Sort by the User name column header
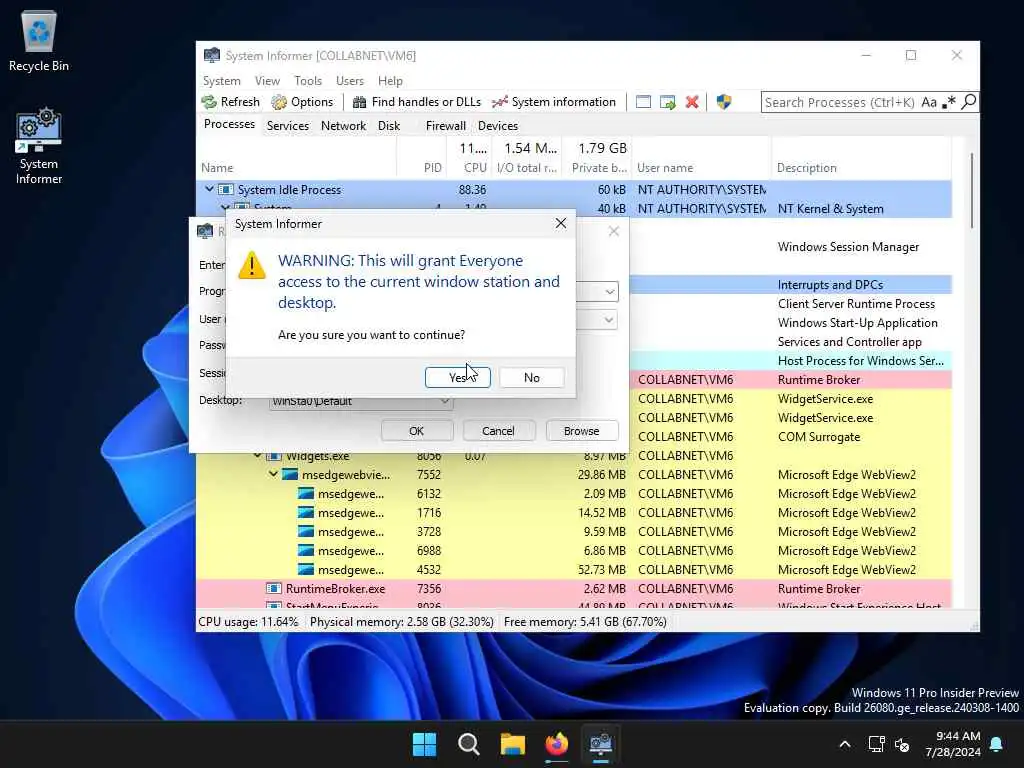Screen dimensions: 1024x768 coord(701,168)
